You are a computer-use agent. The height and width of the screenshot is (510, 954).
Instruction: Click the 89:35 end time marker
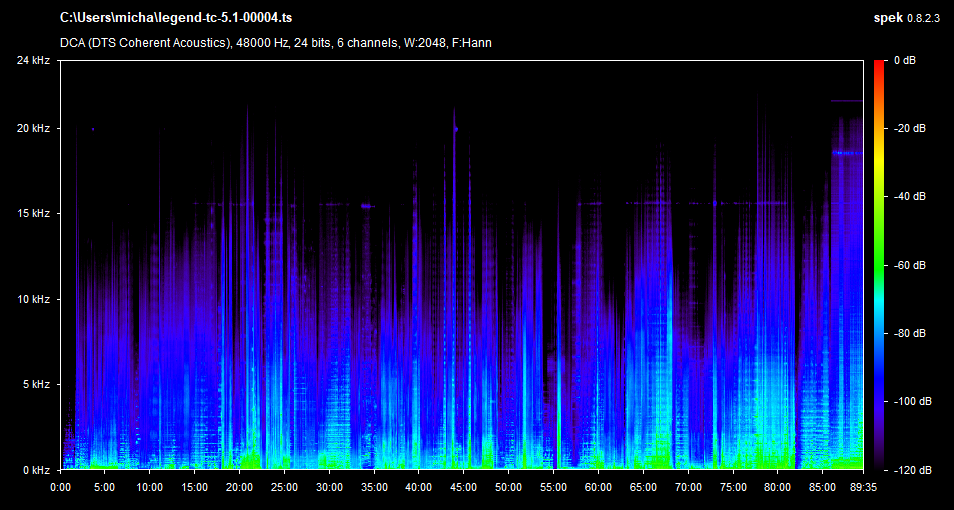[x=862, y=487]
